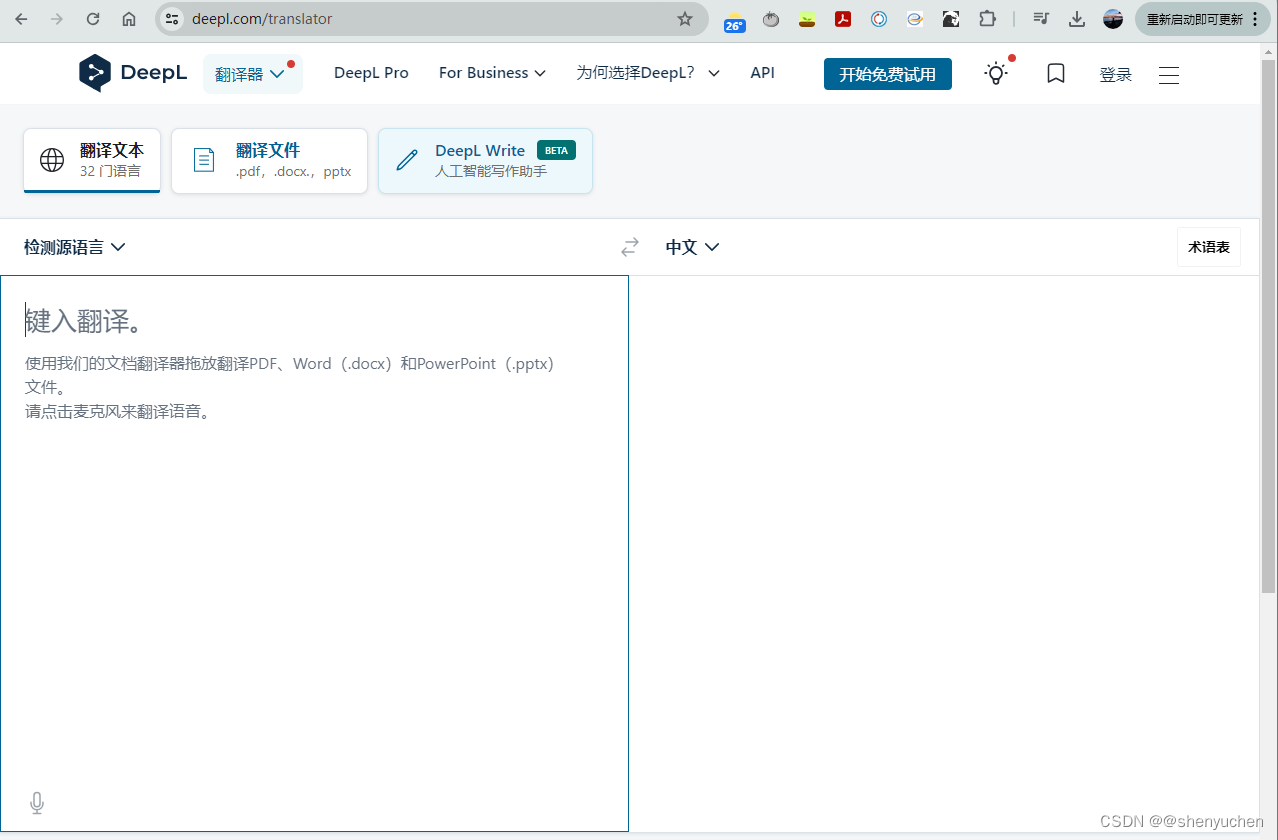
Task: Open the hamburger menu icon
Action: [1169, 75]
